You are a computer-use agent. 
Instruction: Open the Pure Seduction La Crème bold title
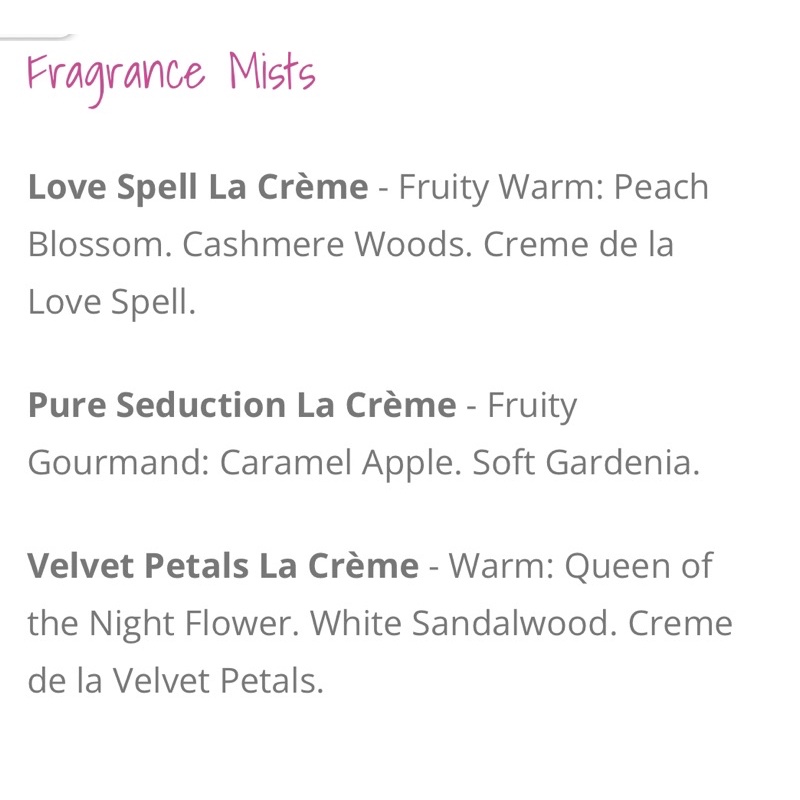click(241, 405)
